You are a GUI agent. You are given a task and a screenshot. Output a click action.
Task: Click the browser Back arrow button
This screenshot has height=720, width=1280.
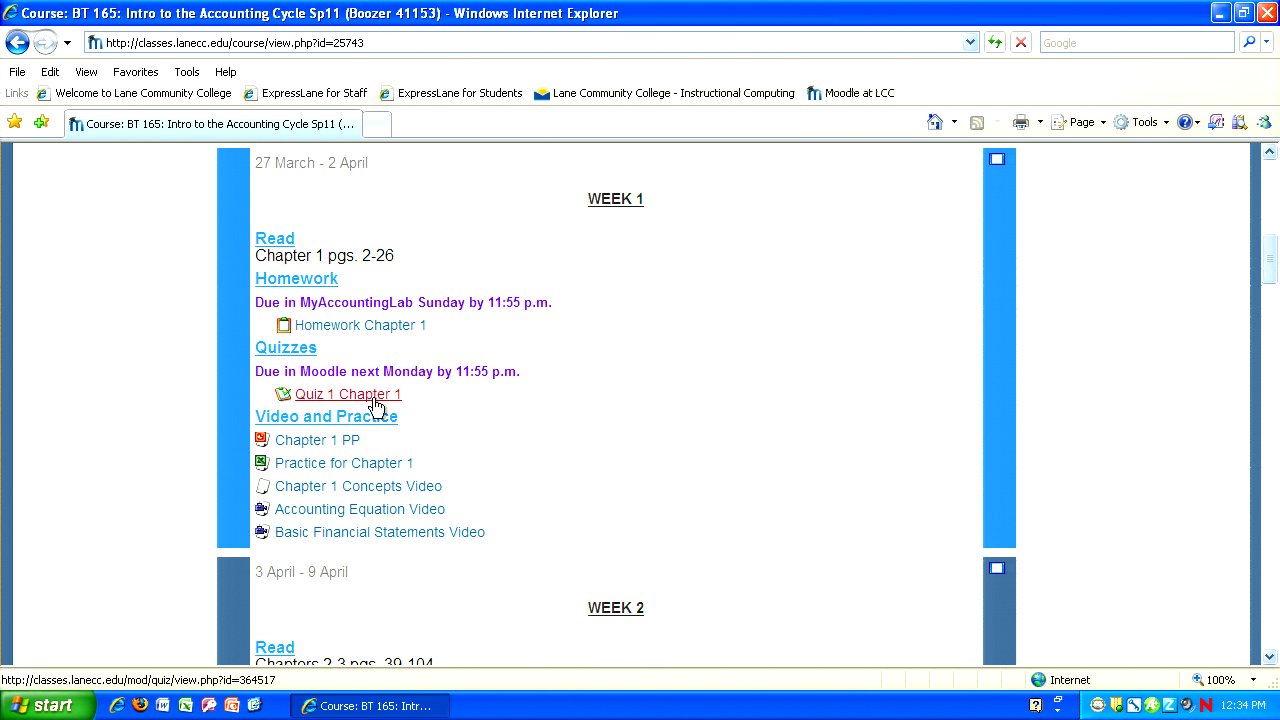[x=17, y=43]
